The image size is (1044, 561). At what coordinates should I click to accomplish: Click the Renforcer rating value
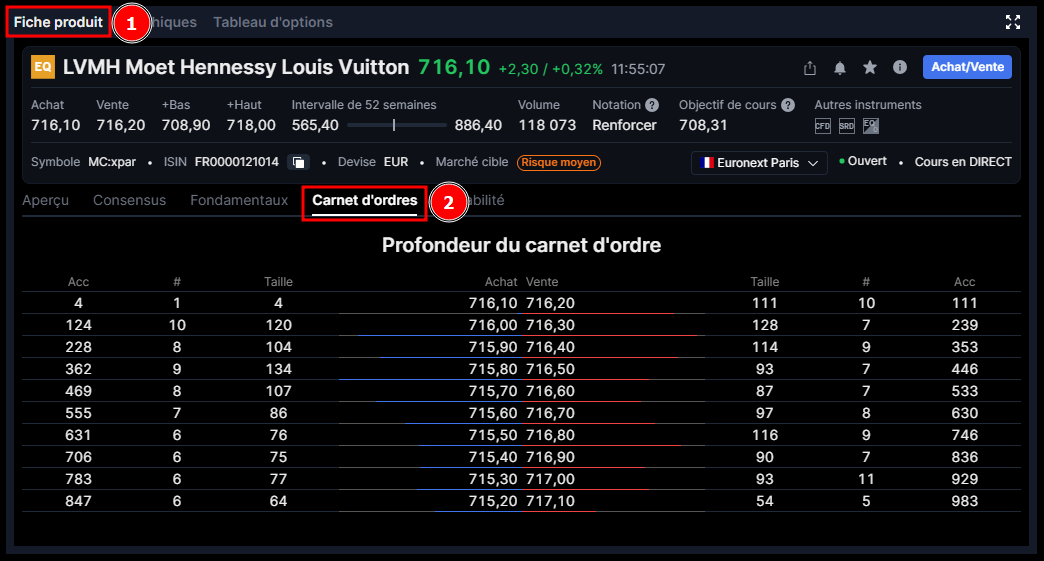pyautogui.click(x=625, y=125)
